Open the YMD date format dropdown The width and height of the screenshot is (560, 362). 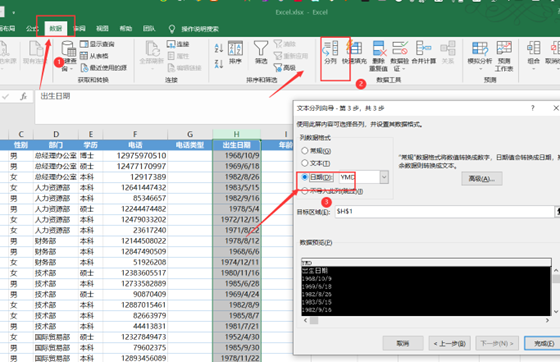tap(384, 177)
